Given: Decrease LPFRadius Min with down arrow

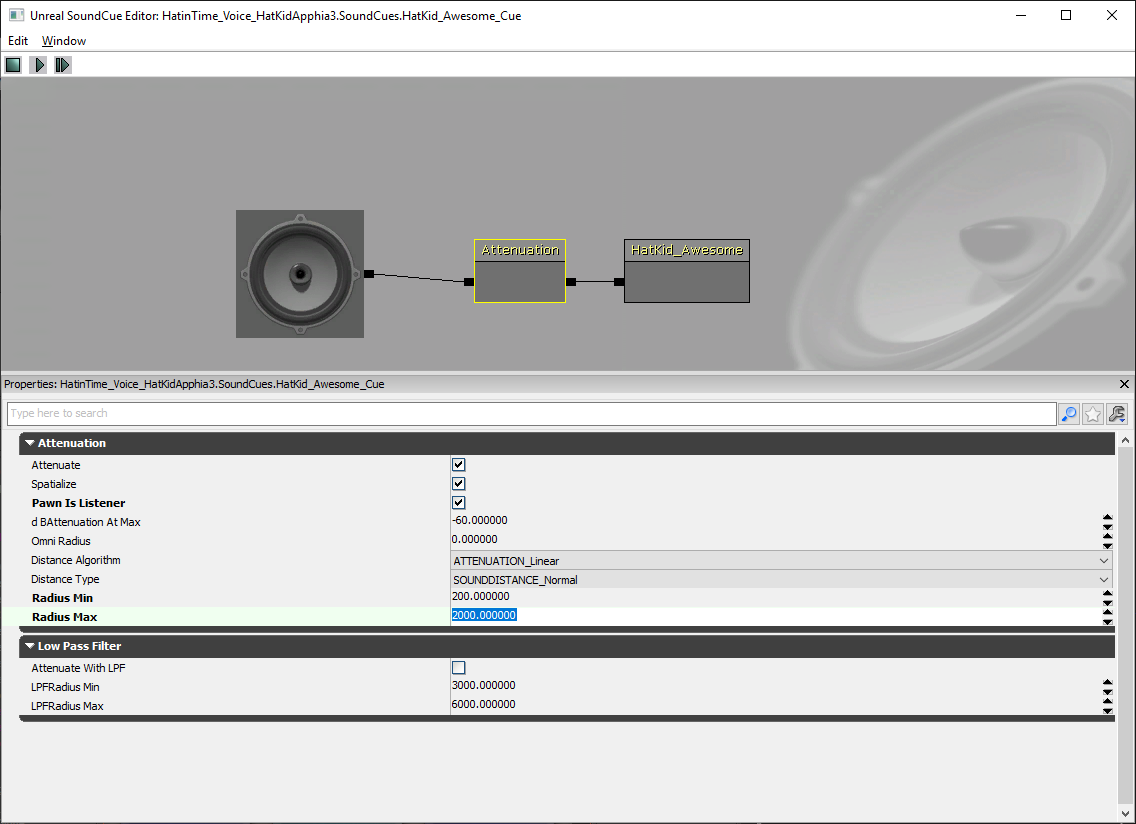Looking at the screenshot, I should 1108,691.
